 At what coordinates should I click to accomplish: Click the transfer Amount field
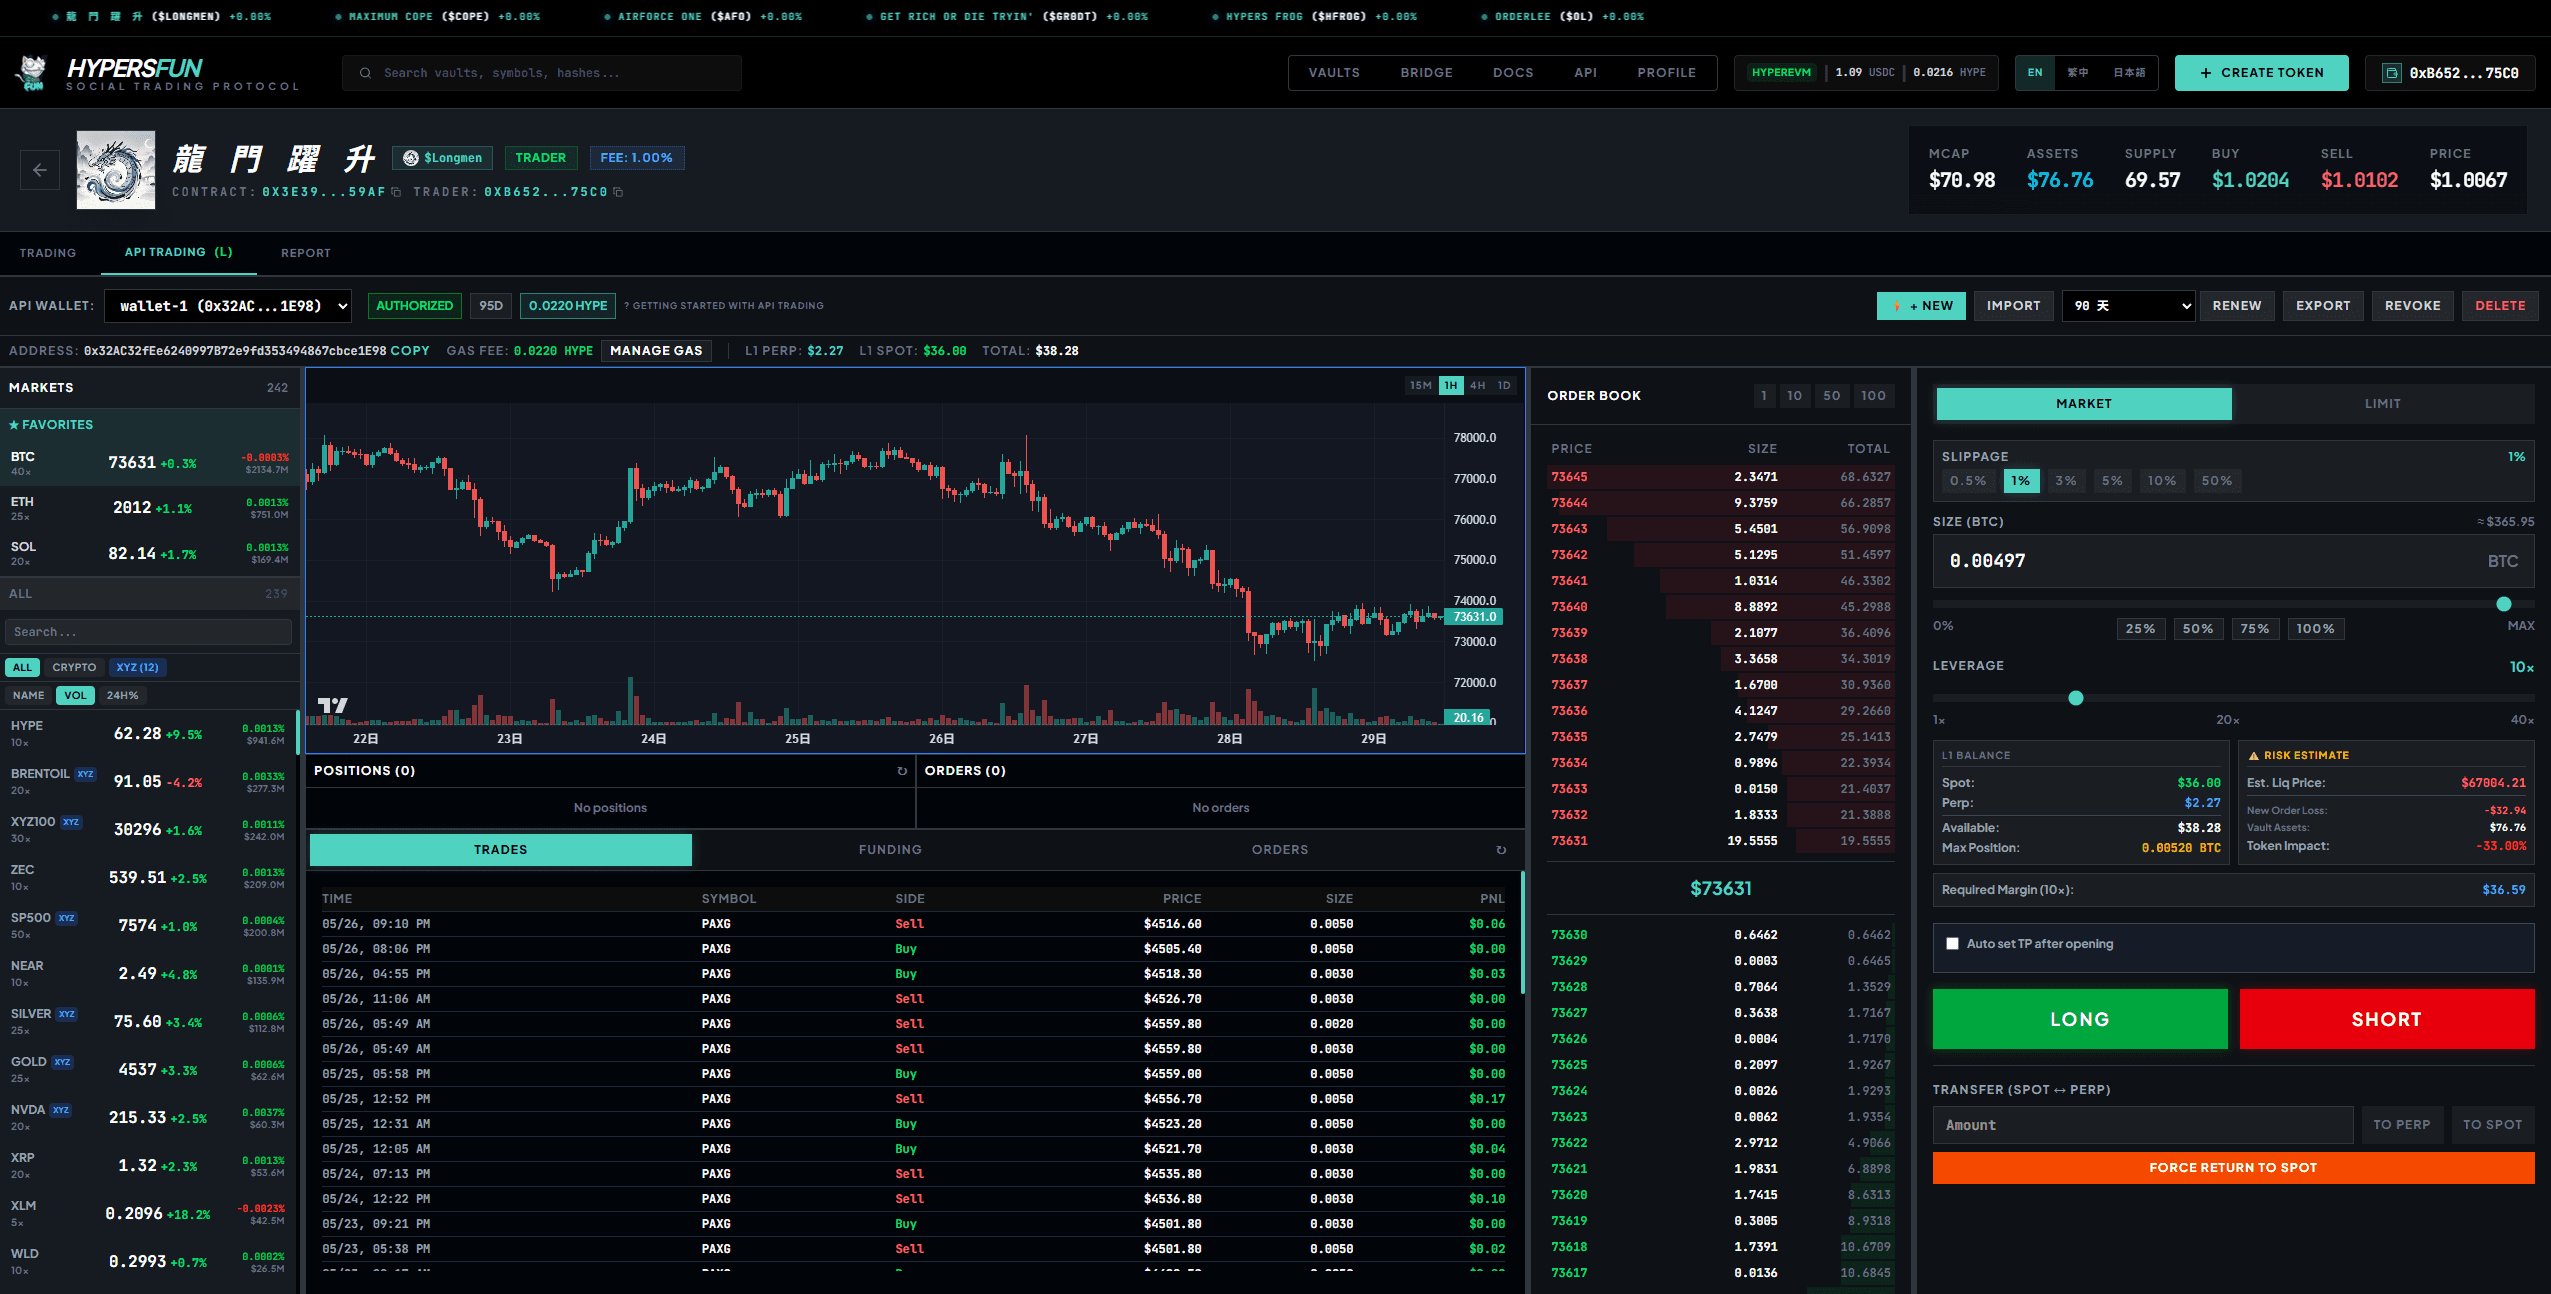click(x=2143, y=1125)
